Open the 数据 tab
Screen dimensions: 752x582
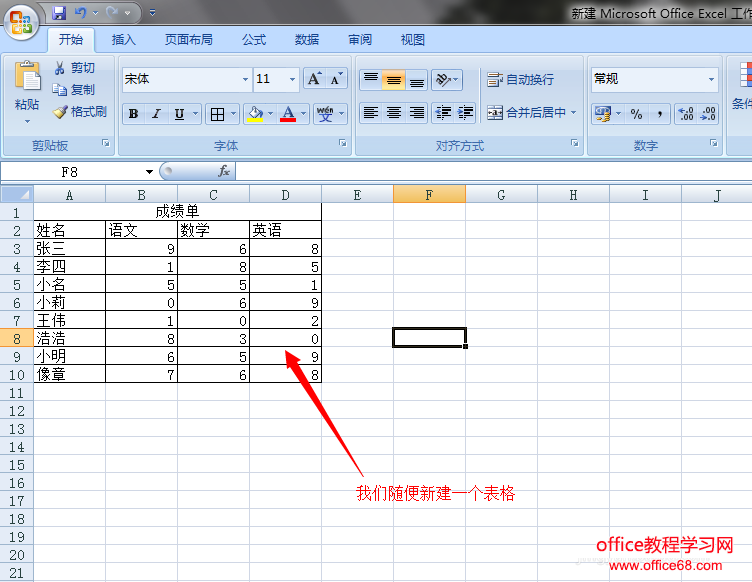307,40
